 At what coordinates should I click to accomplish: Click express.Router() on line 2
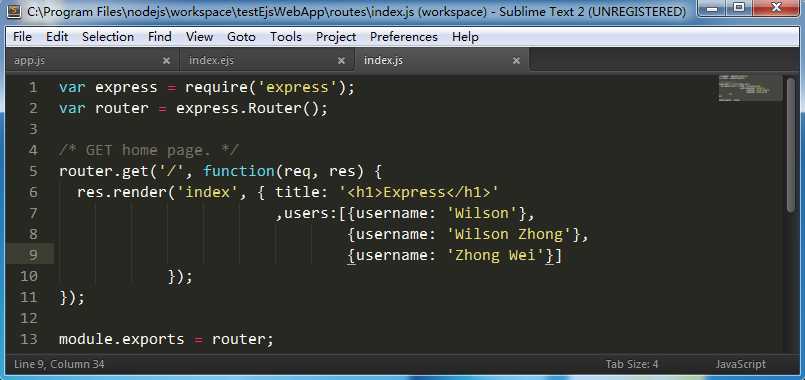[x=247, y=108]
